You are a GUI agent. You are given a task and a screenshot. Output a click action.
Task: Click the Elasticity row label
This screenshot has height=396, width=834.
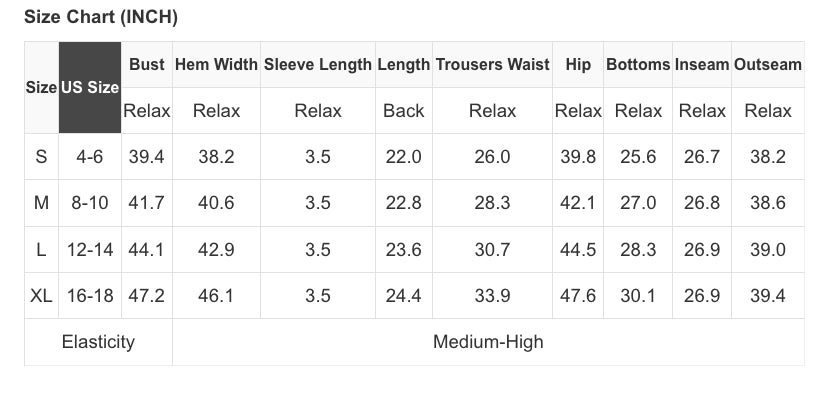tap(98, 342)
